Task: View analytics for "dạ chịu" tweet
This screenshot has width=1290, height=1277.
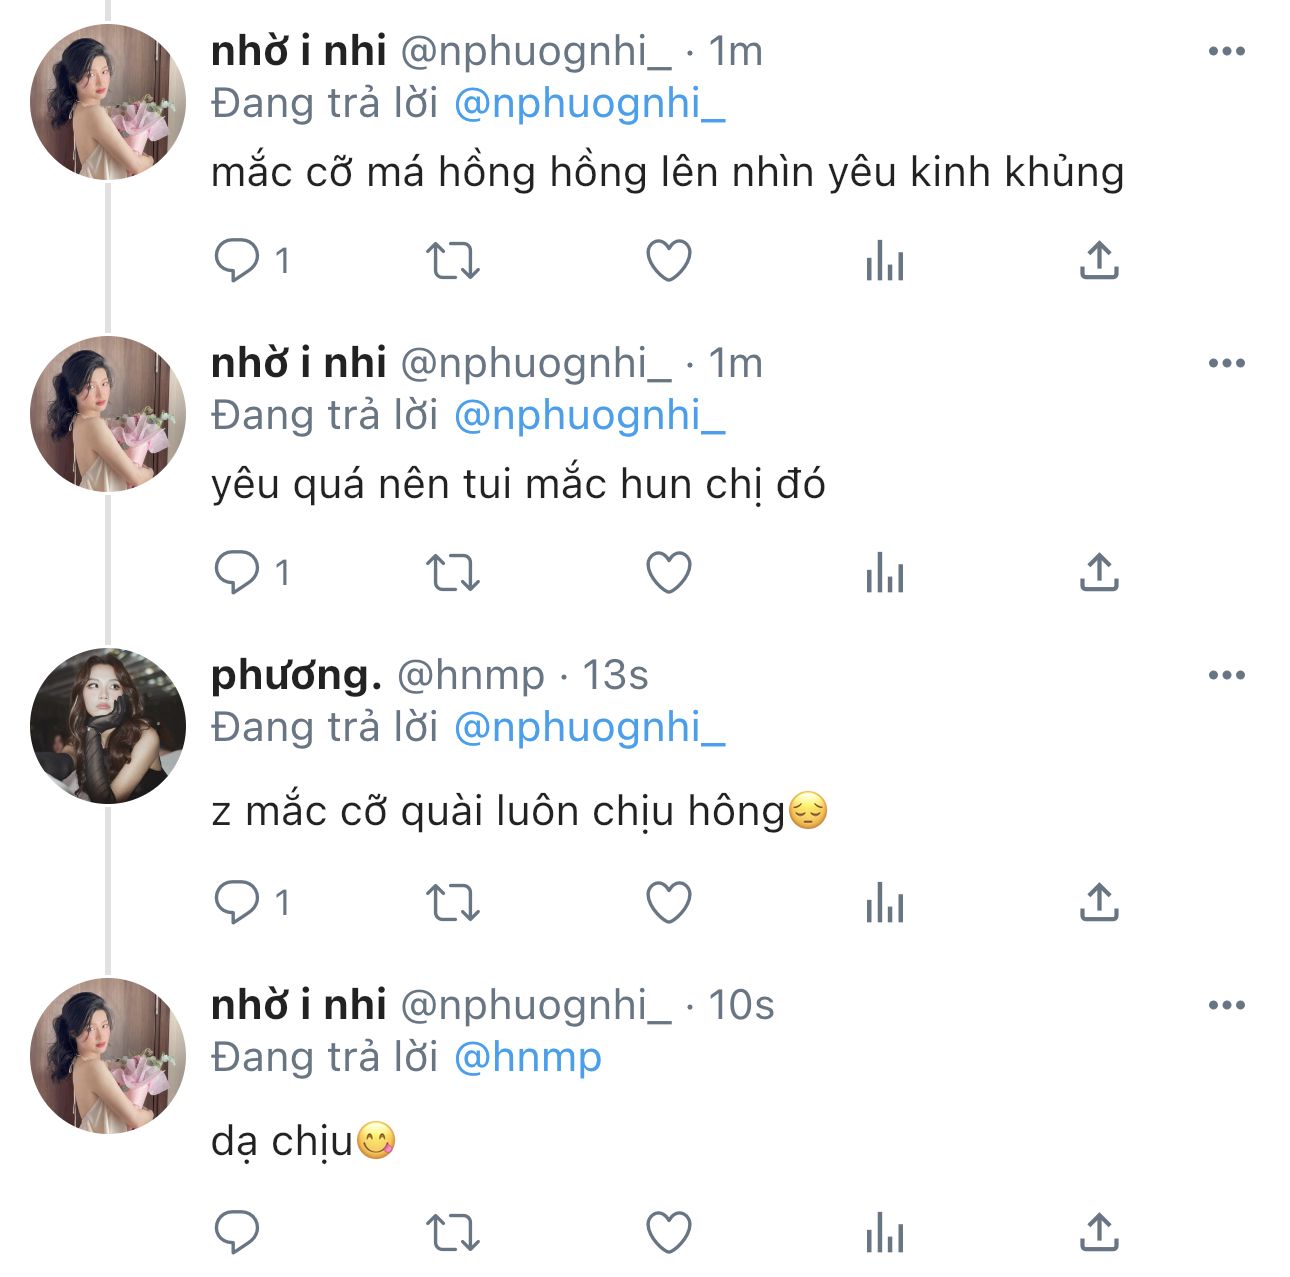Action: coord(884,1232)
